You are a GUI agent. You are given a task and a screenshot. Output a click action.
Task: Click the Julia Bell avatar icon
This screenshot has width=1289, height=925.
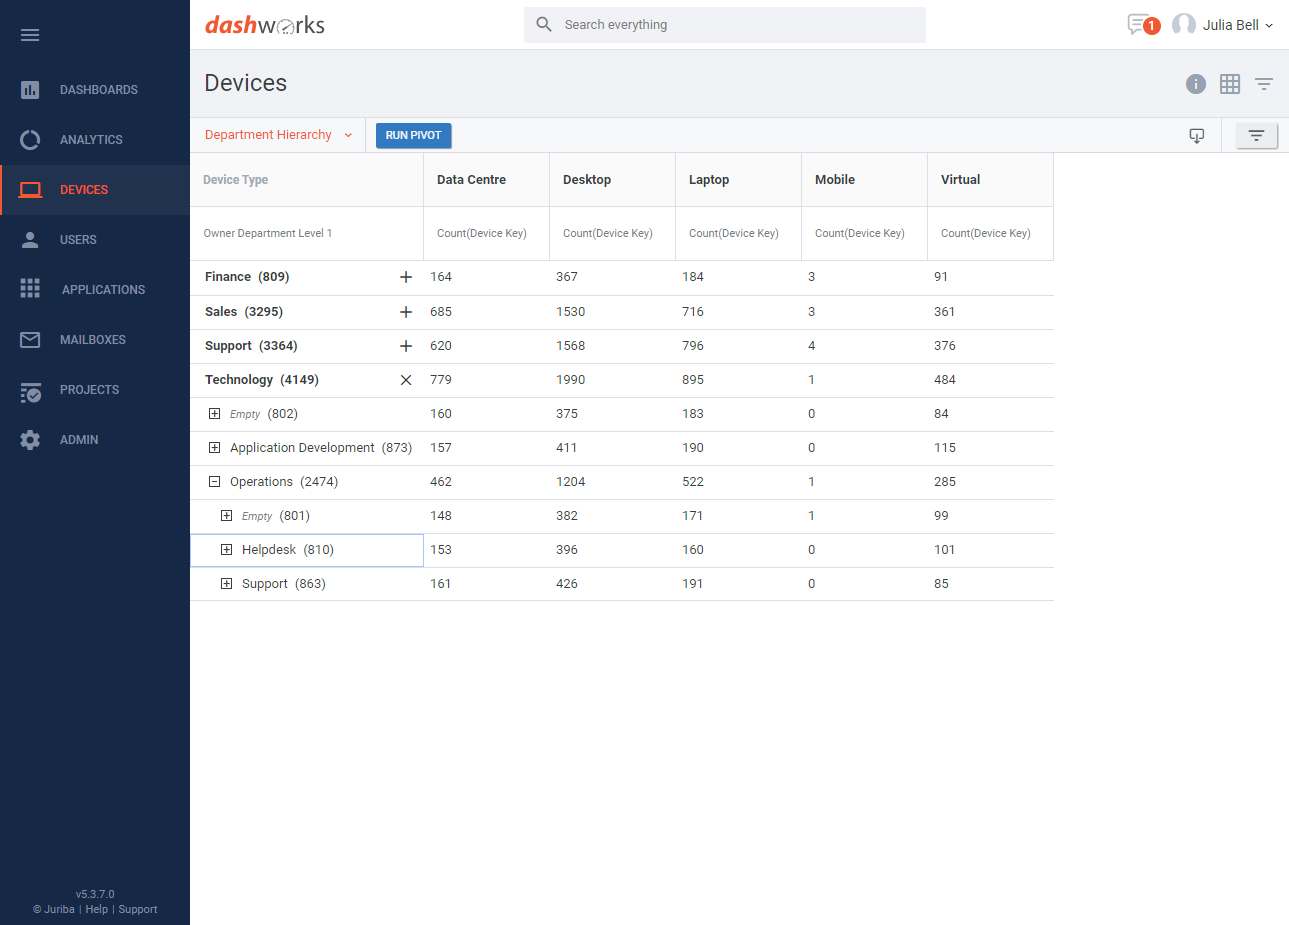point(1184,25)
